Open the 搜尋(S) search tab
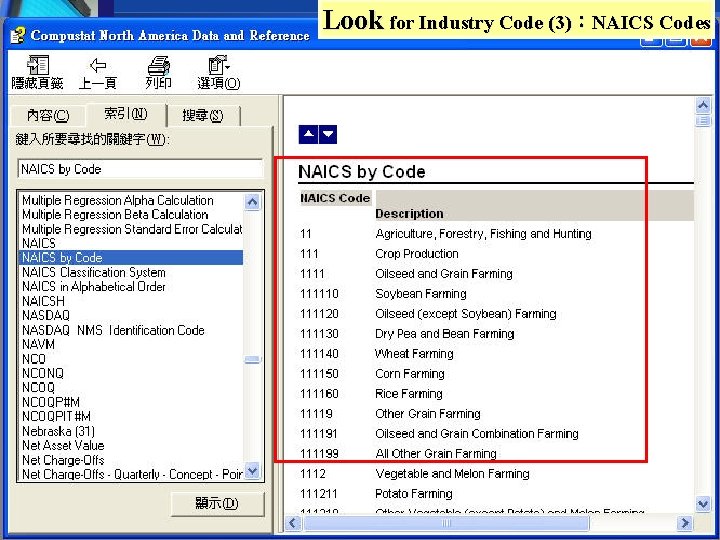720x540 pixels. 202,115
